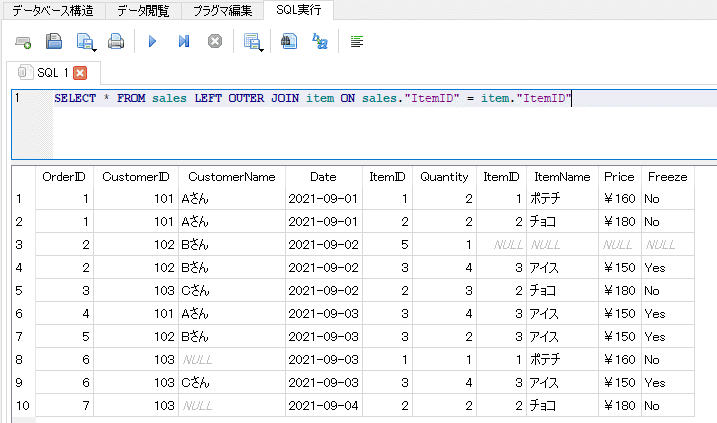Click CustomerID 101 cell in row 2
The width and height of the screenshot is (717, 423).
point(136,222)
